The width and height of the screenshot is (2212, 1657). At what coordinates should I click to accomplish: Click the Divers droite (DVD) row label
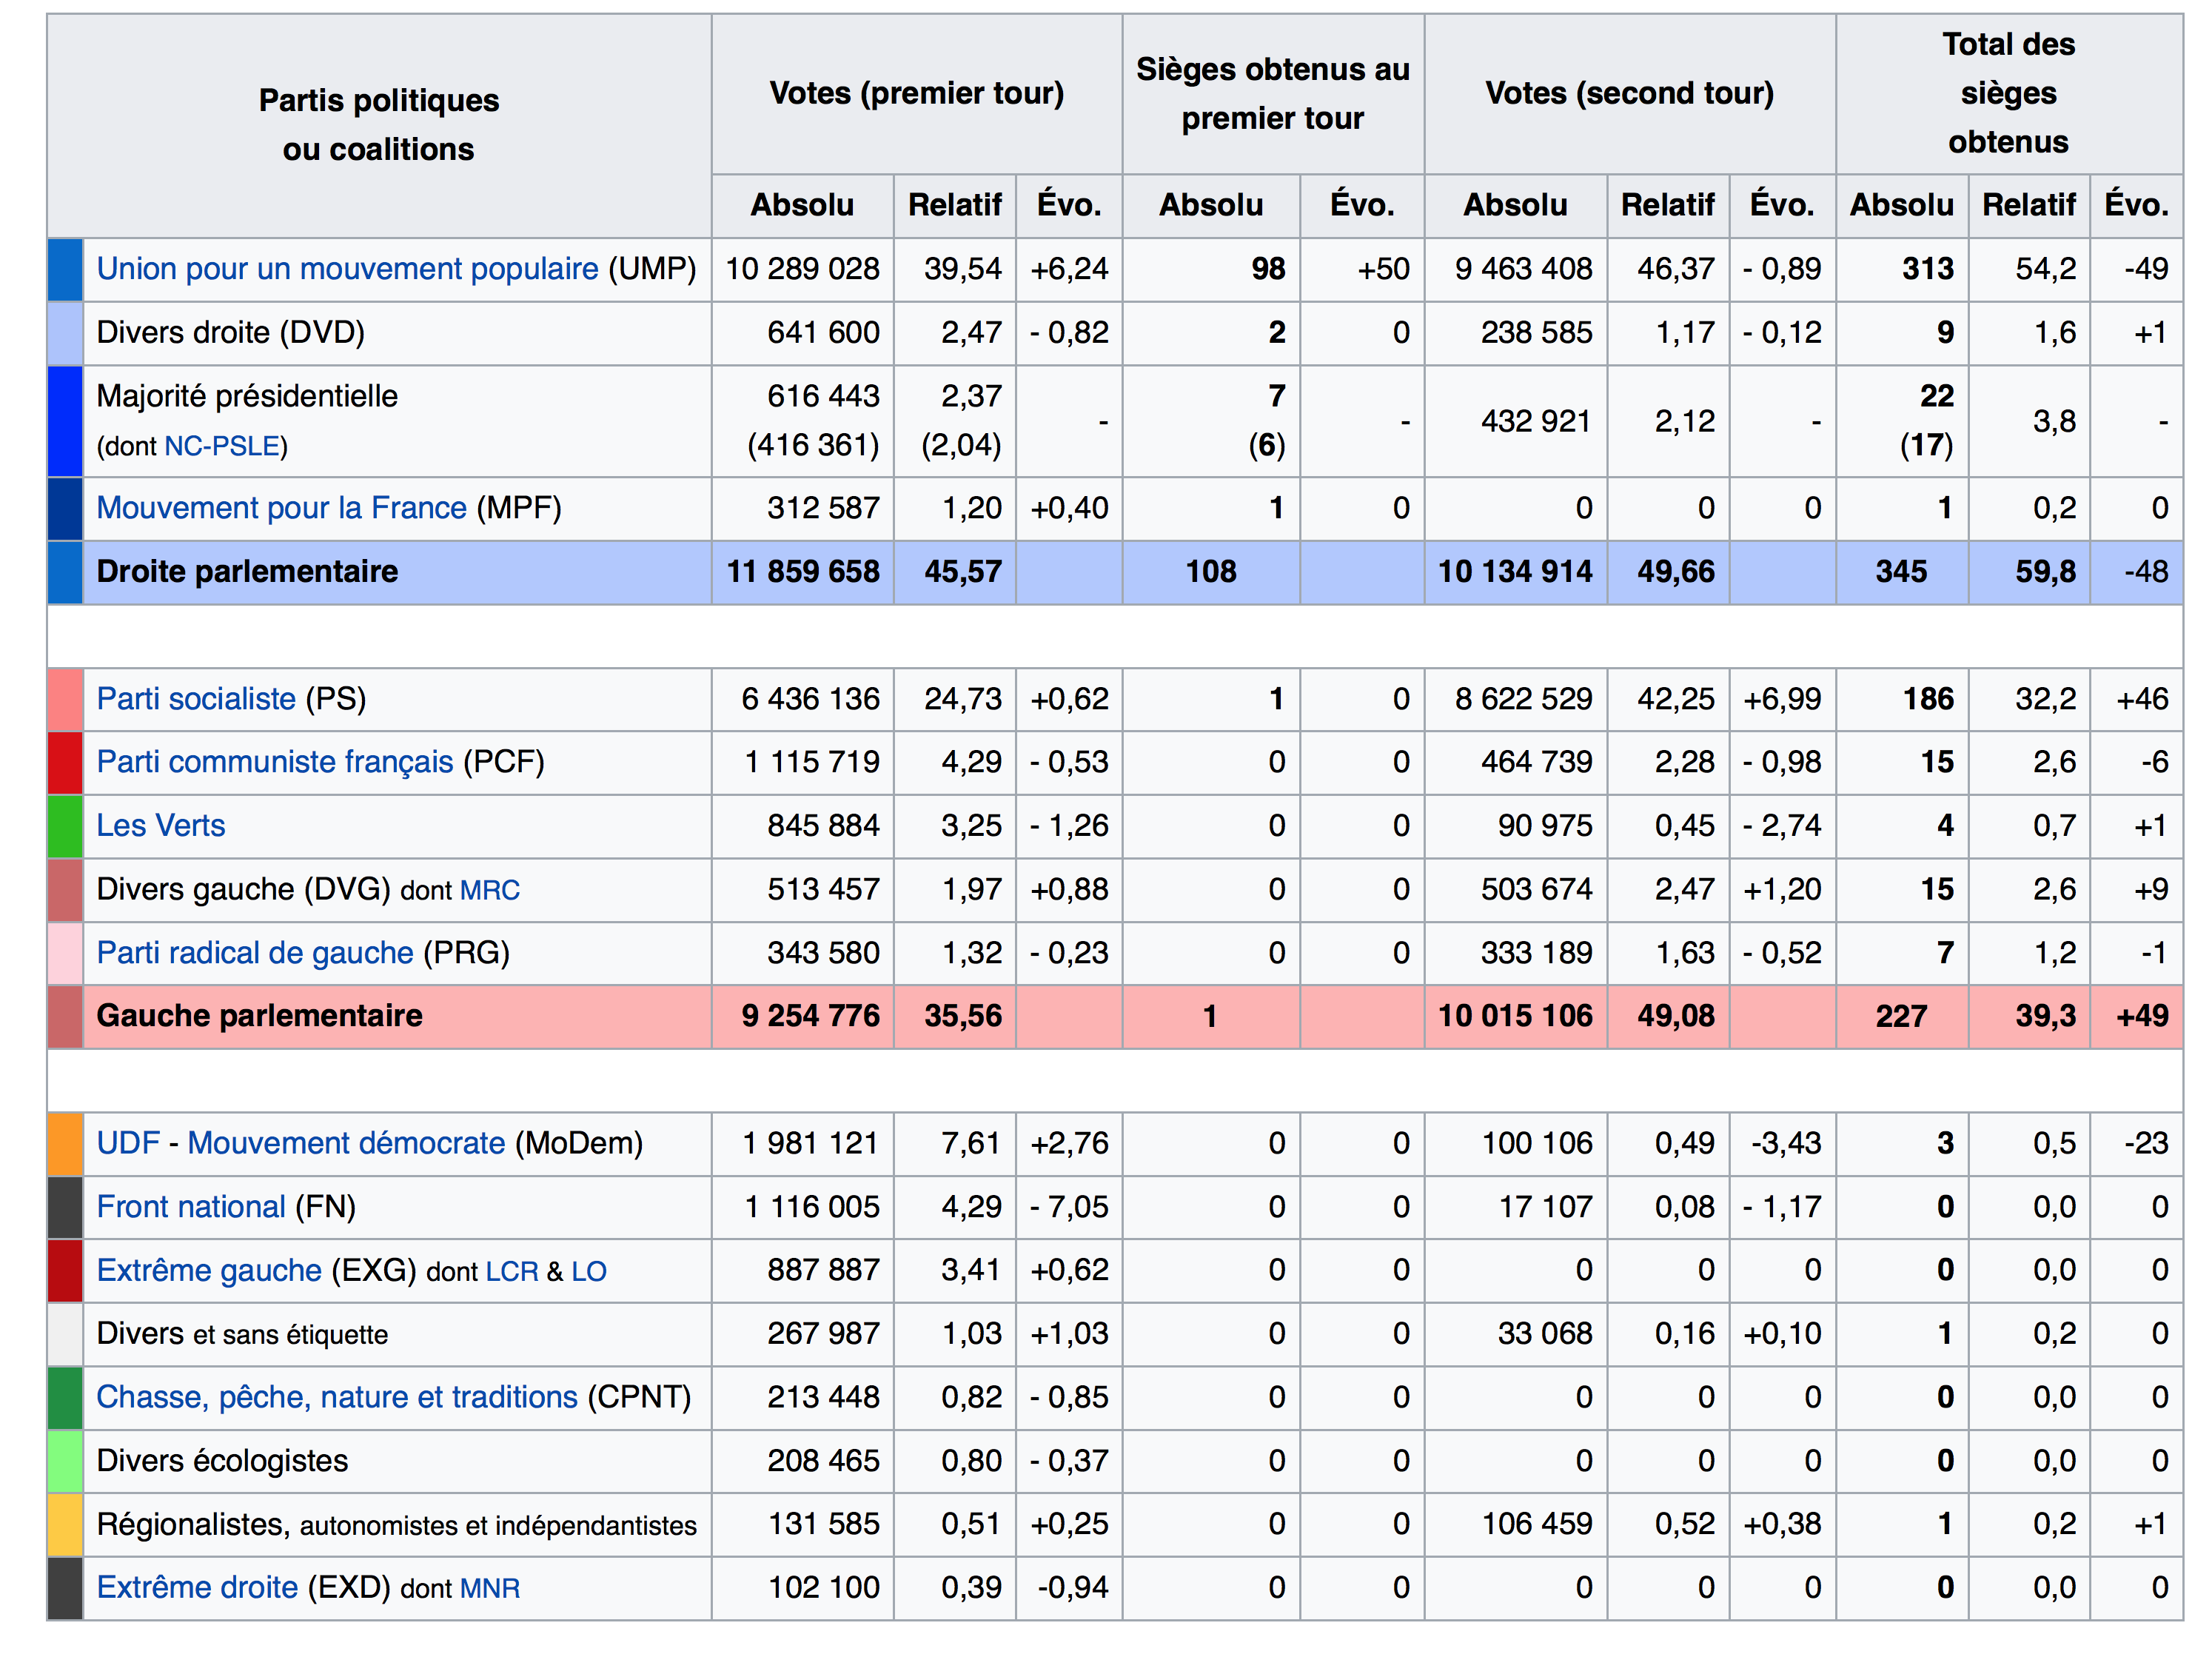click(x=231, y=332)
